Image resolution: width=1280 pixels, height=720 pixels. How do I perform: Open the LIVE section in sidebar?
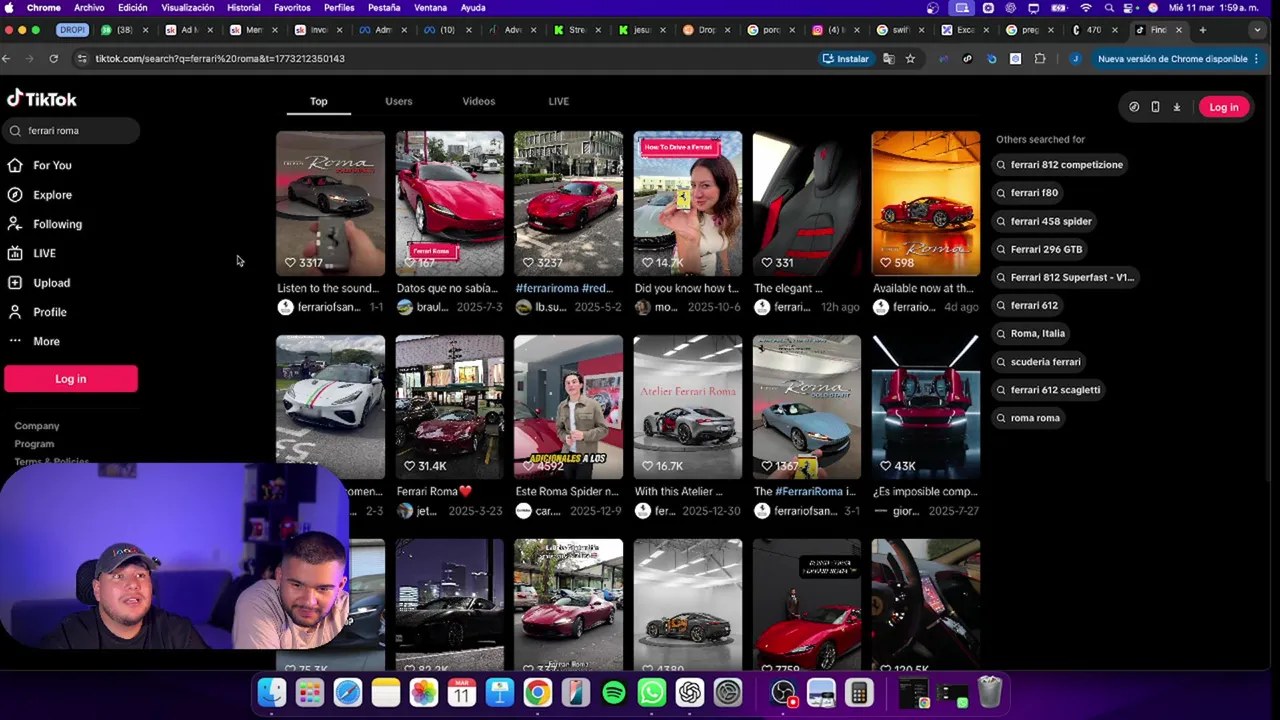(x=32, y=253)
